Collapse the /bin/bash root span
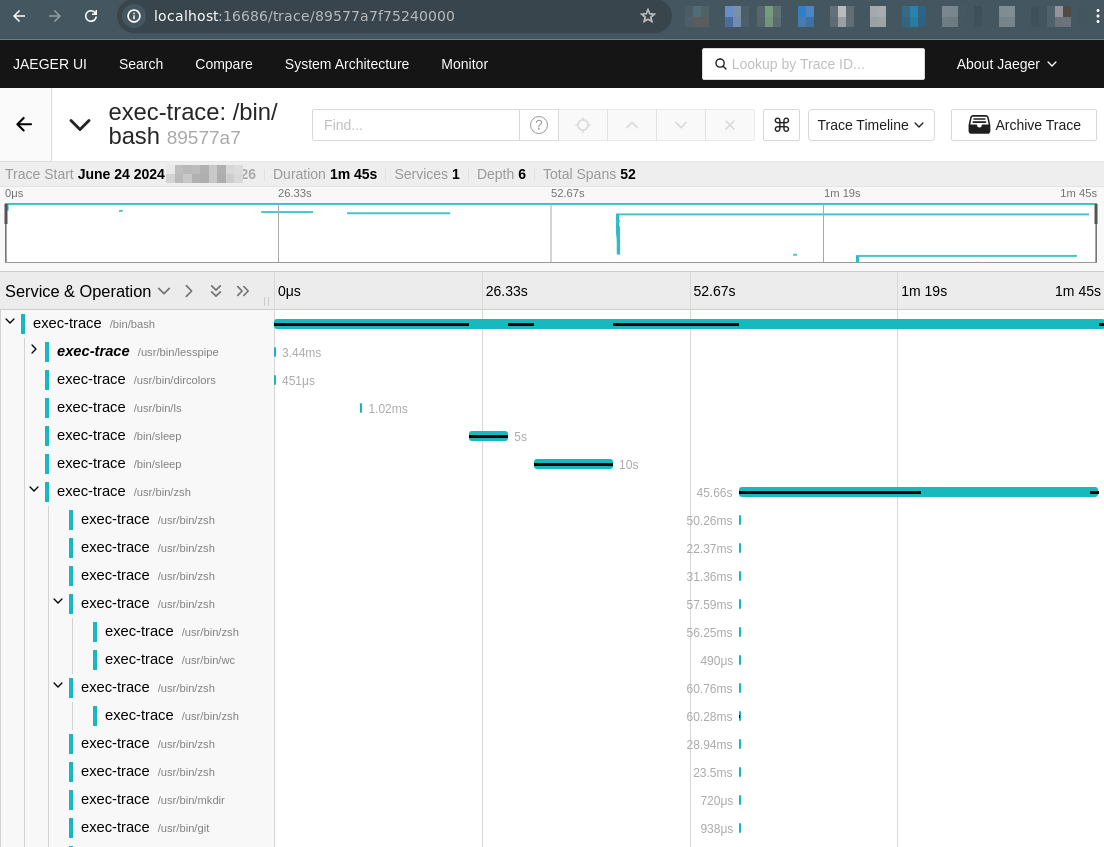 (x=10, y=322)
